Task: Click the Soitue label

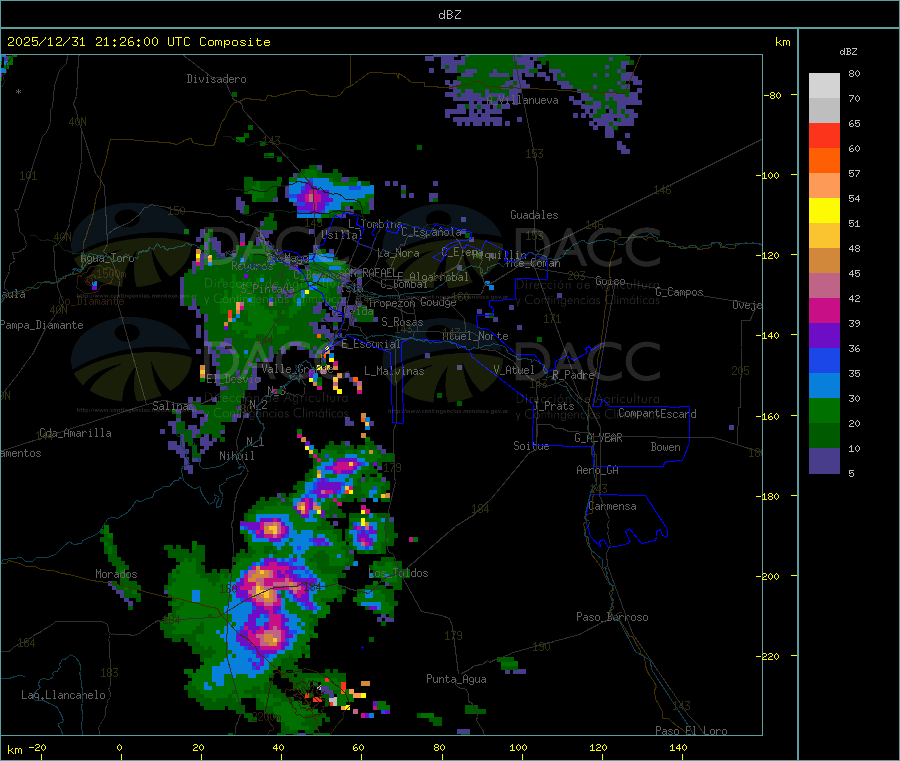Action: point(531,446)
